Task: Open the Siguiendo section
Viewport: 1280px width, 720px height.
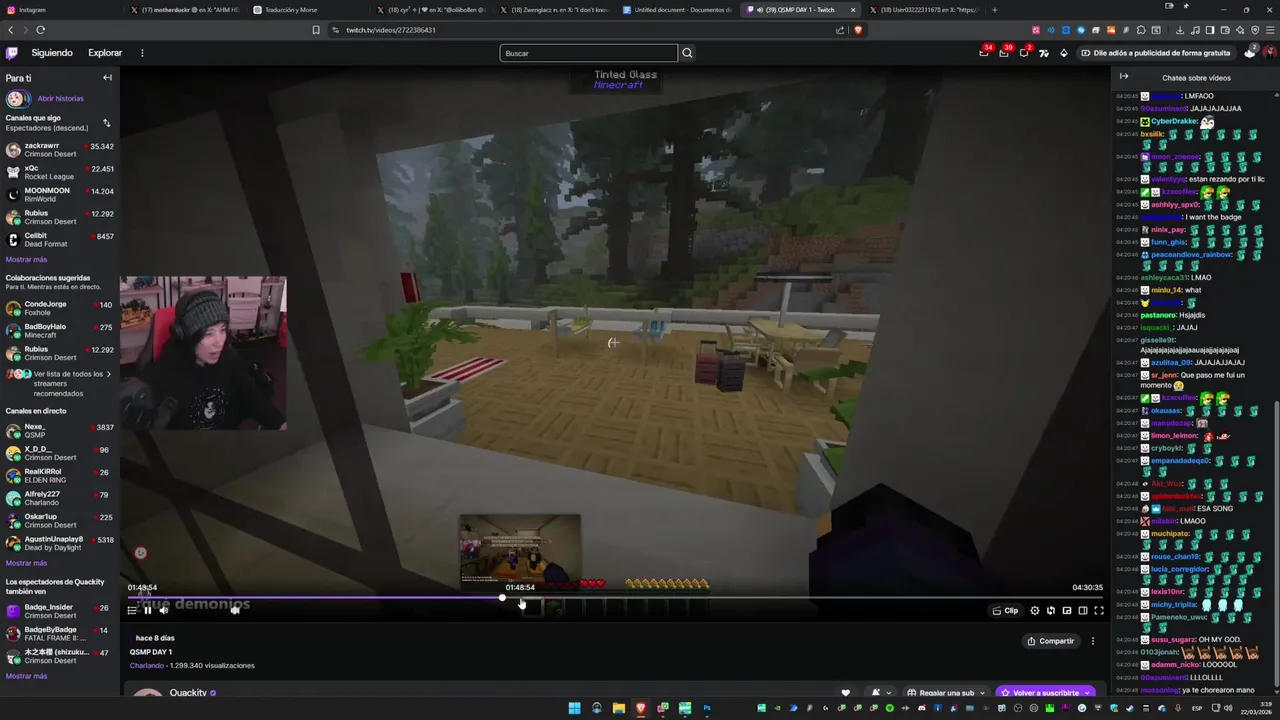Action: pos(52,53)
